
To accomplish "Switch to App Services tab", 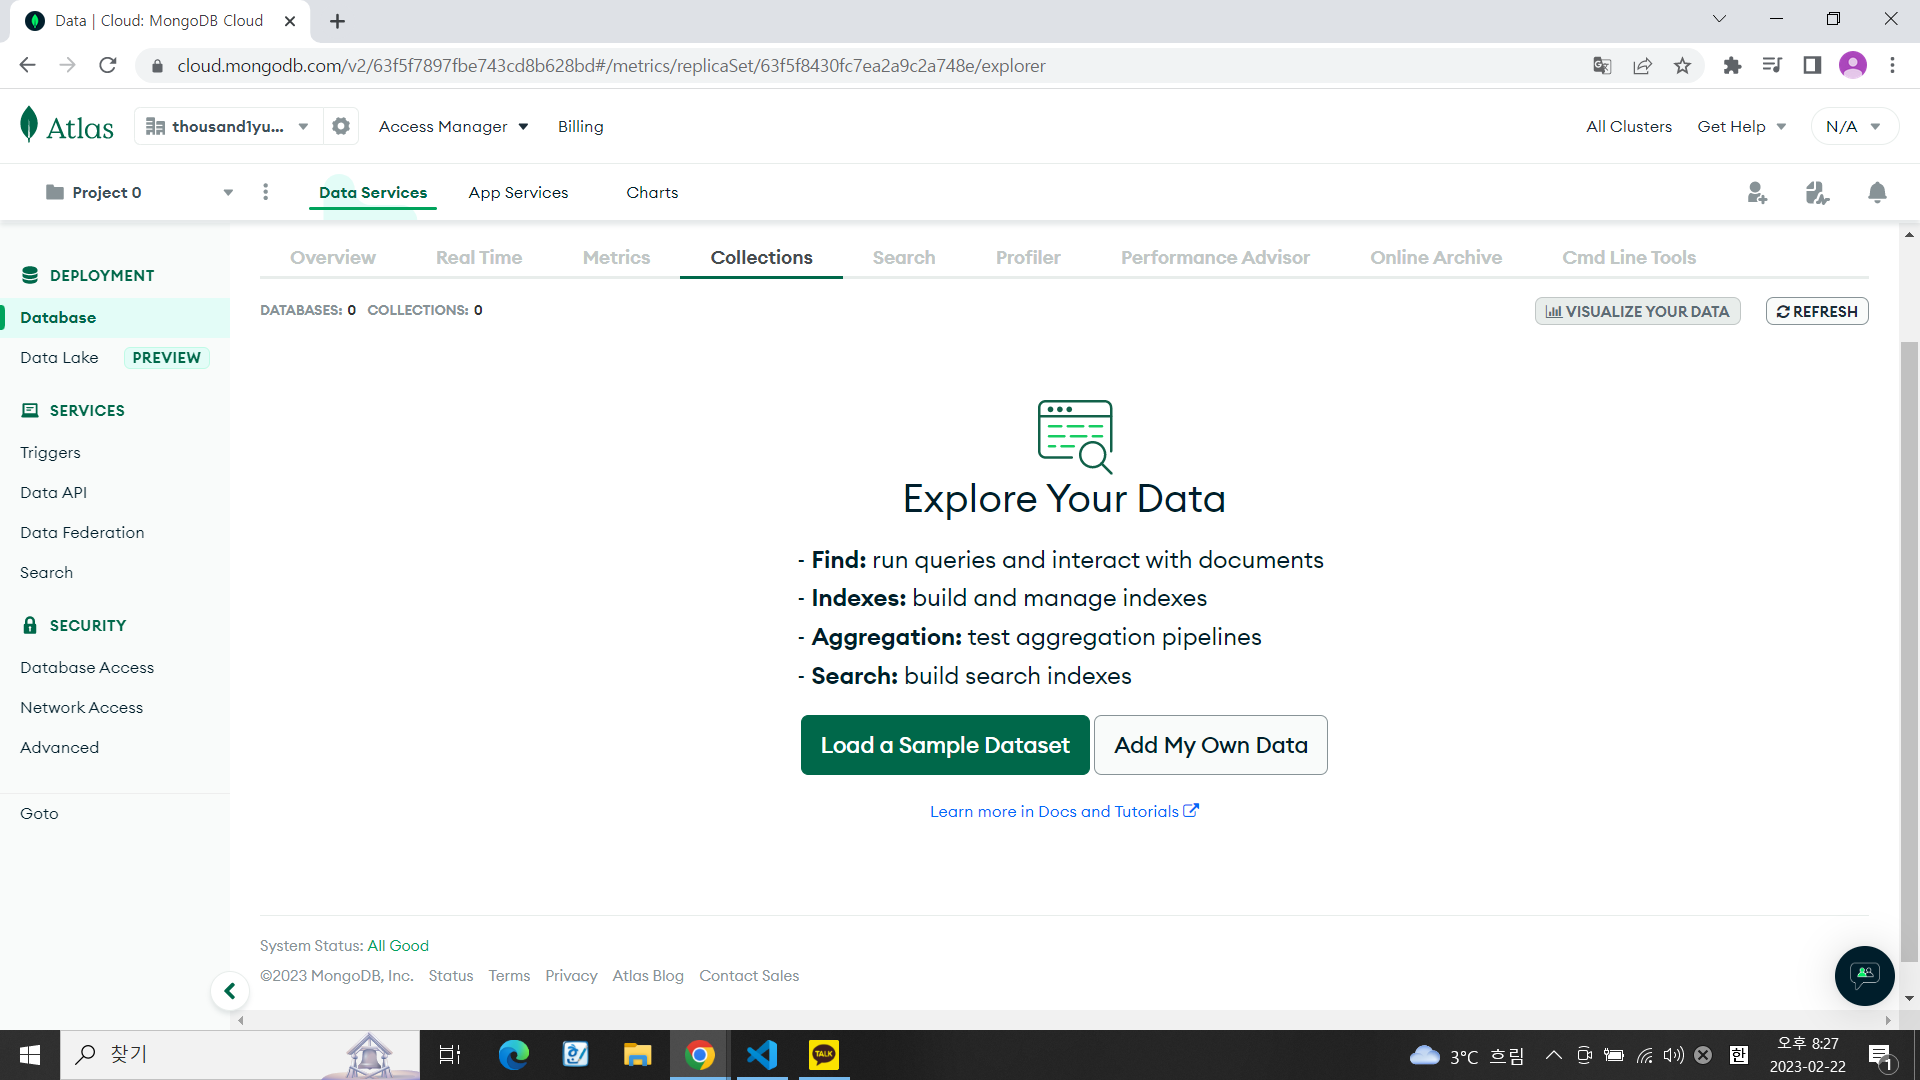I will [x=518, y=192].
